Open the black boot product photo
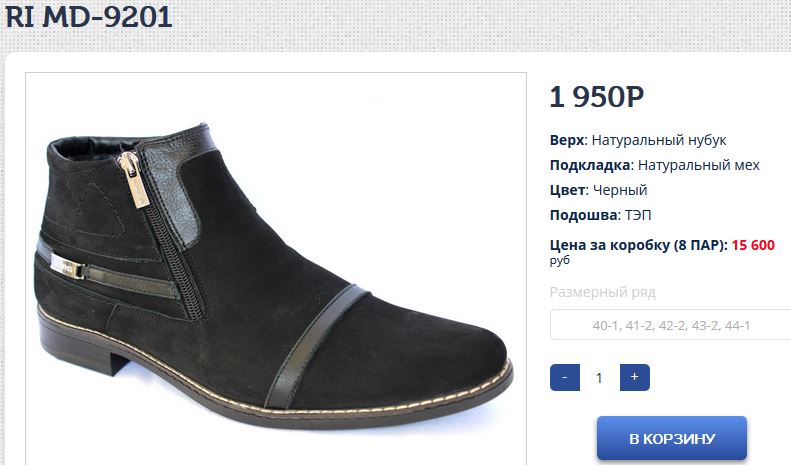The width and height of the screenshot is (791, 465). pos(276,269)
